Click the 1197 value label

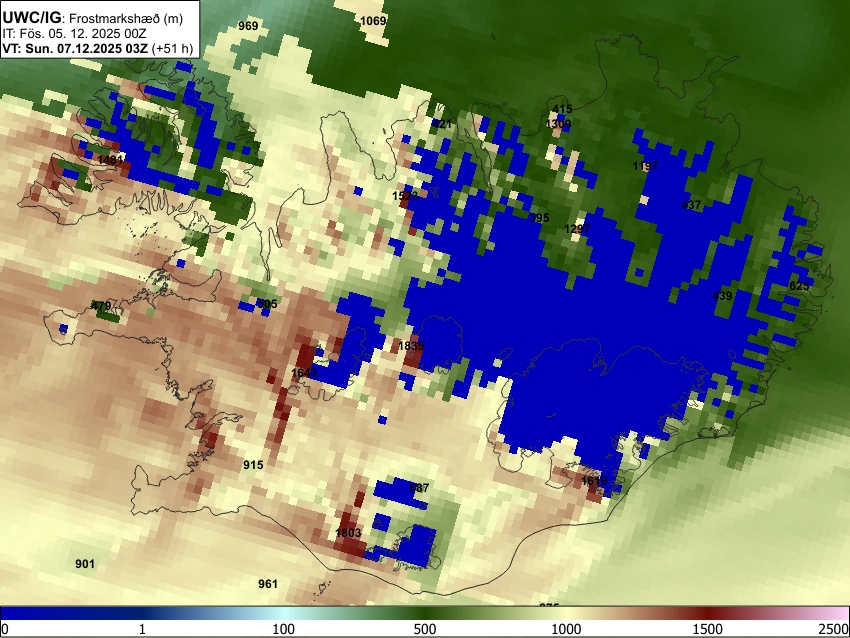(646, 166)
